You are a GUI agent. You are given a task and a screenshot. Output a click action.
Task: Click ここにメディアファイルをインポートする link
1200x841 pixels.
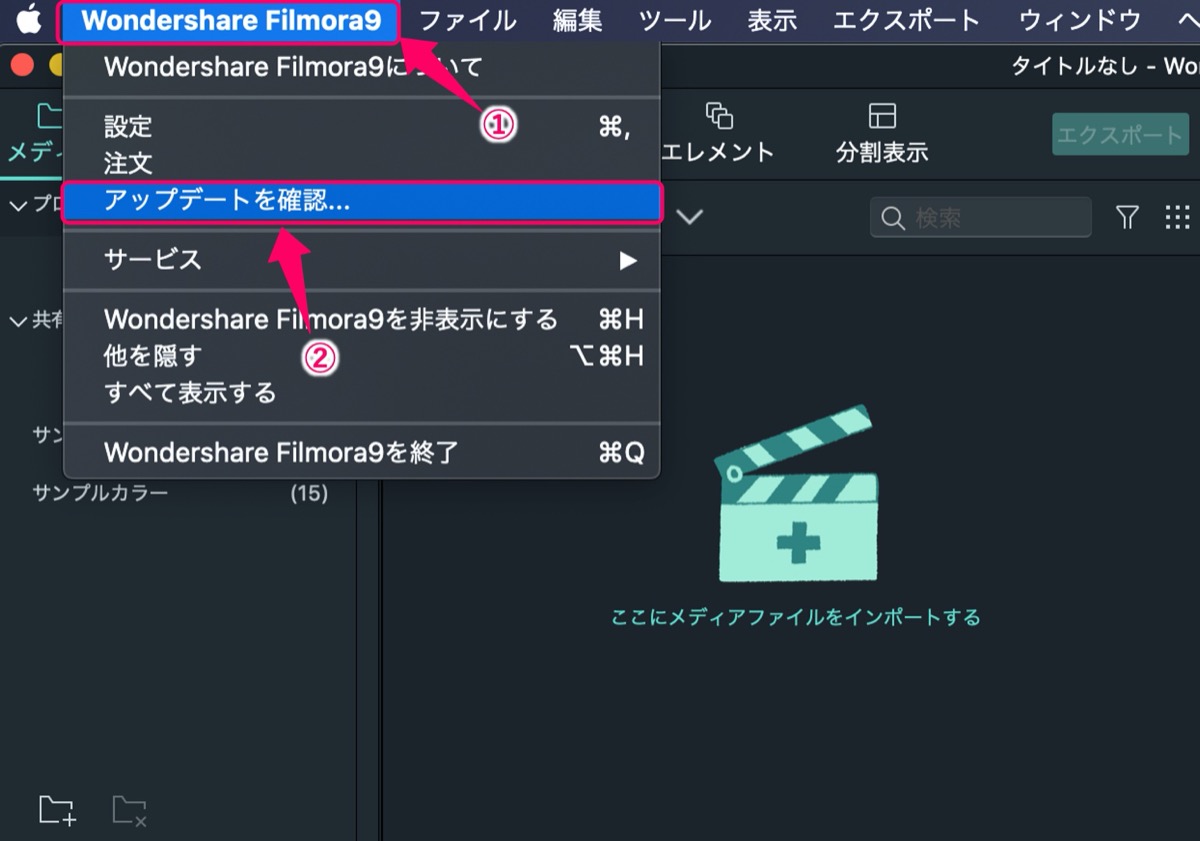[796, 617]
